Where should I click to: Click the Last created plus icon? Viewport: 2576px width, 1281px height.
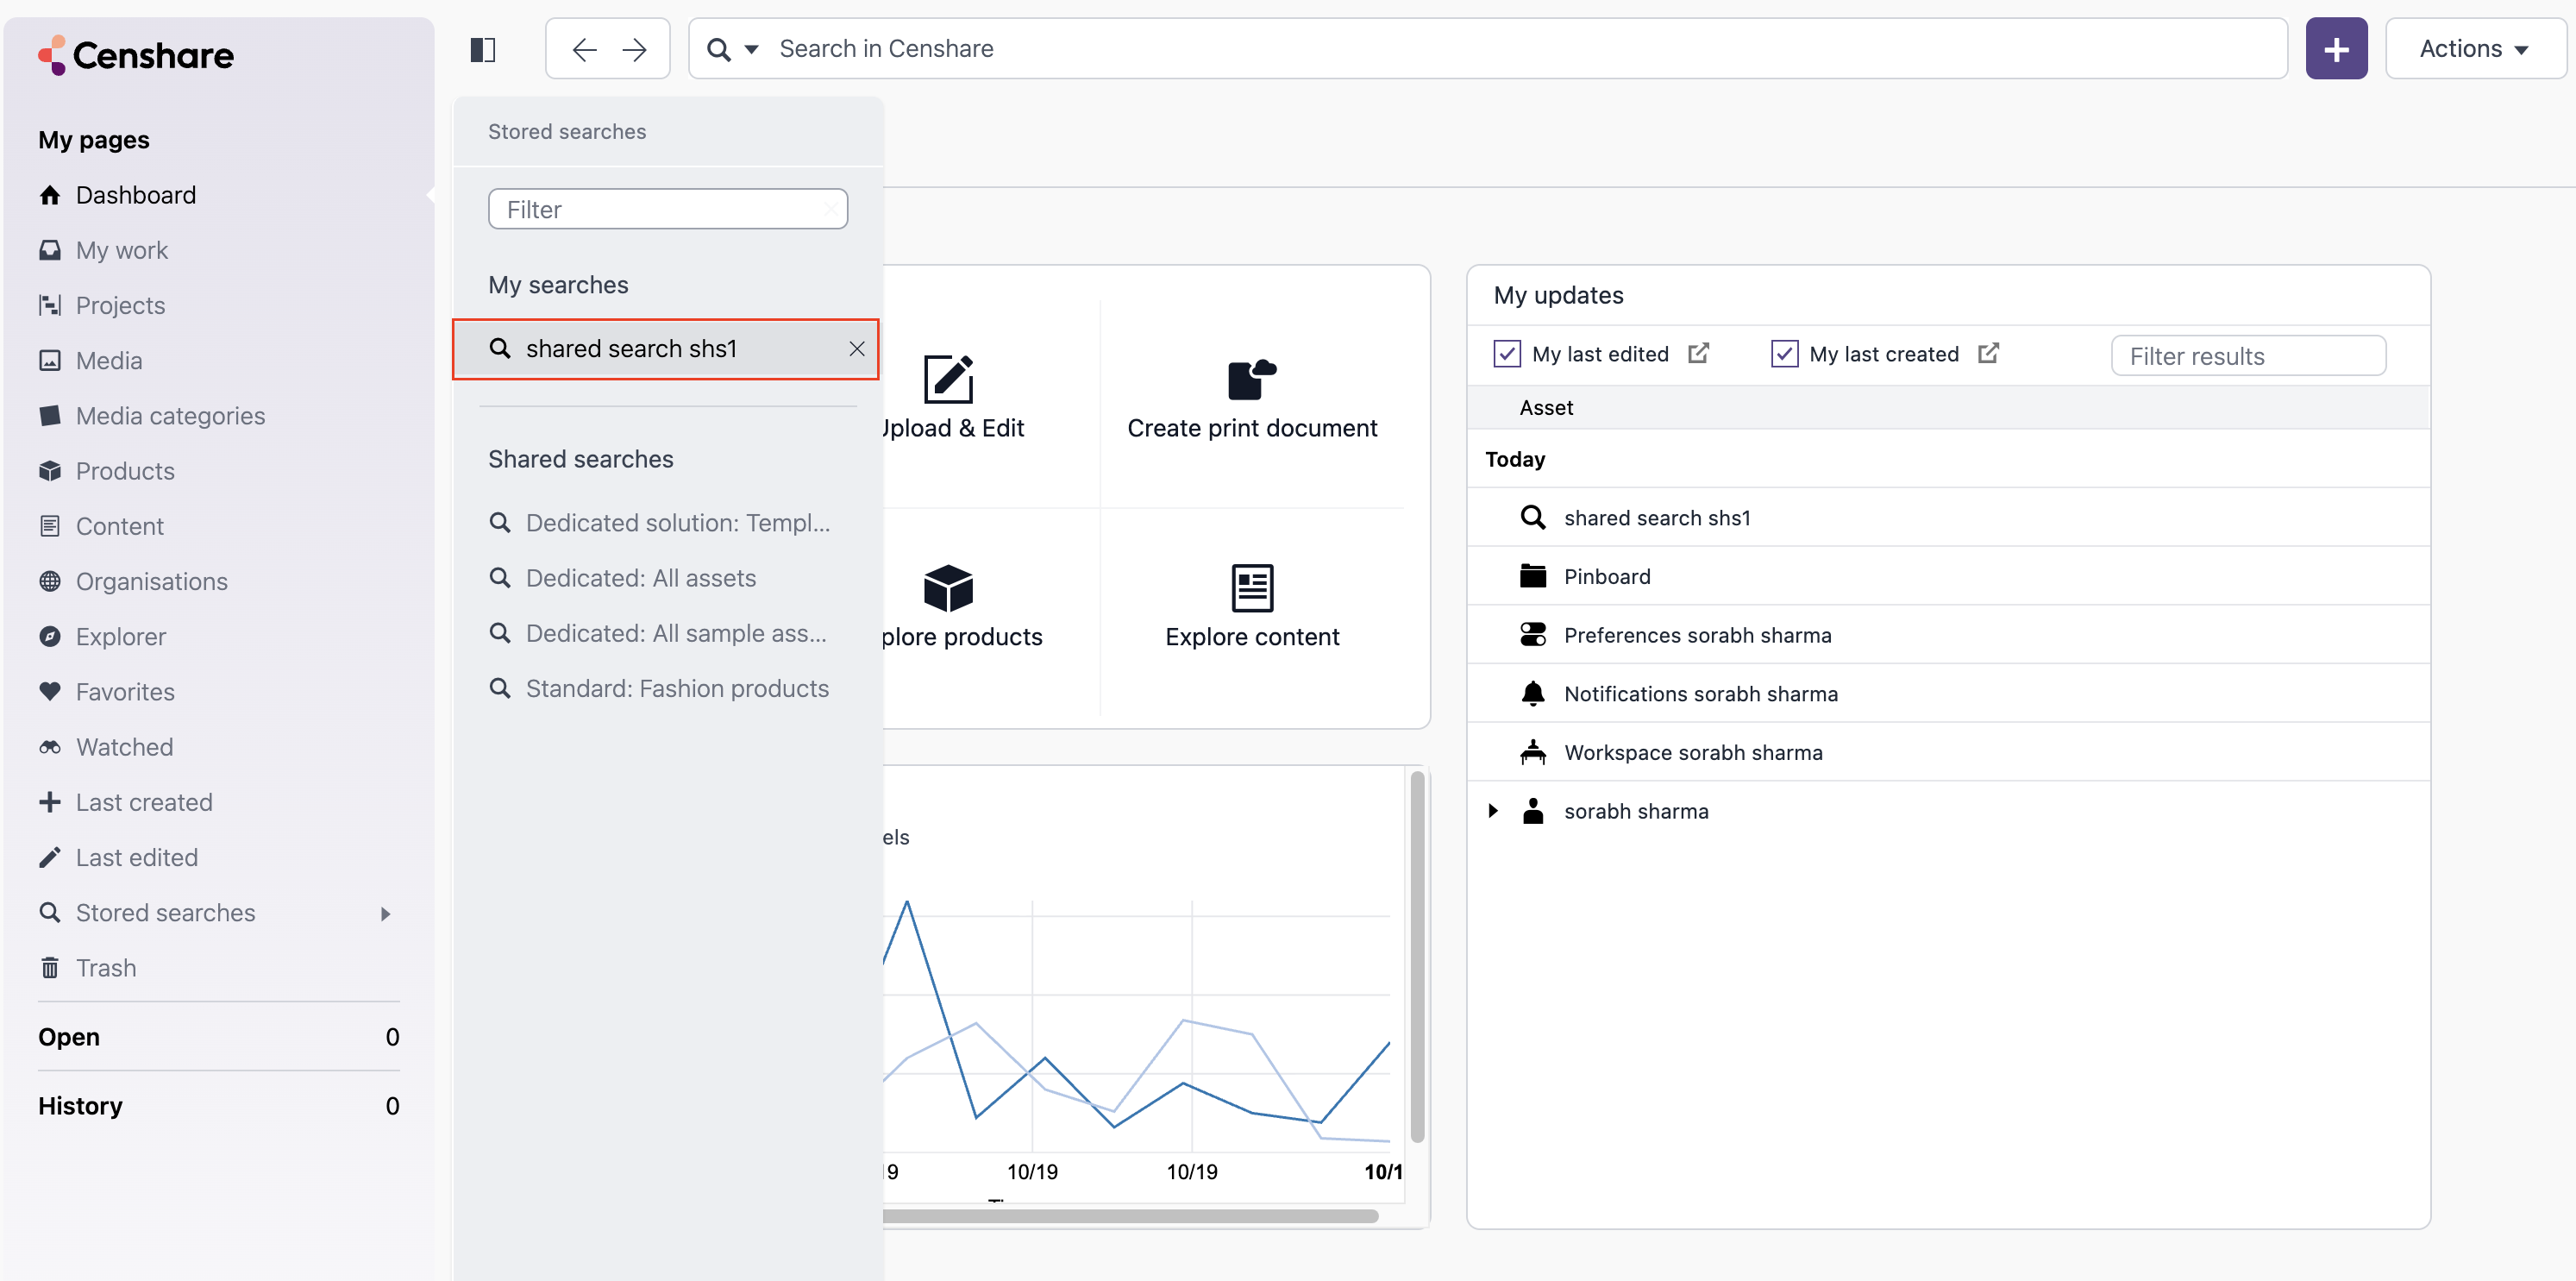50,802
